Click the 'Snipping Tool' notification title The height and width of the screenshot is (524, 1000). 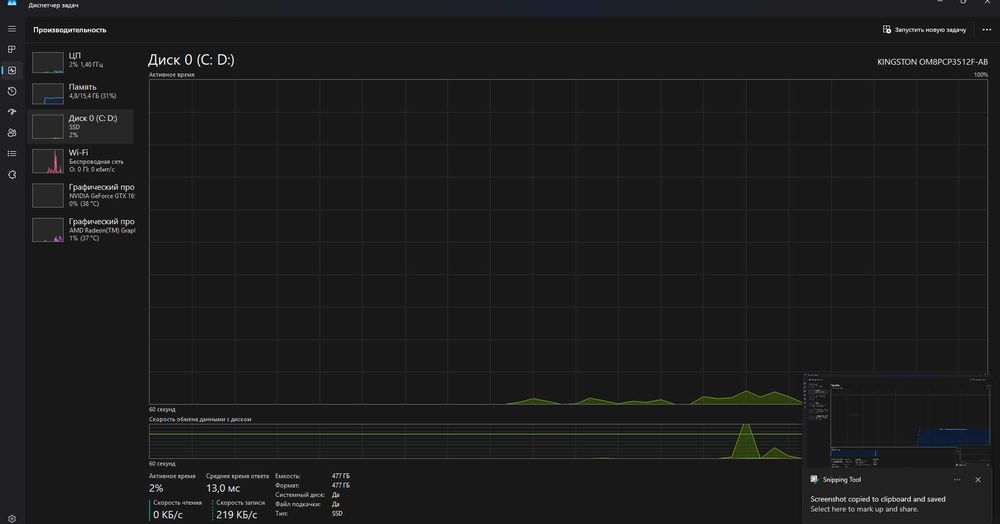tap(842, 479)
